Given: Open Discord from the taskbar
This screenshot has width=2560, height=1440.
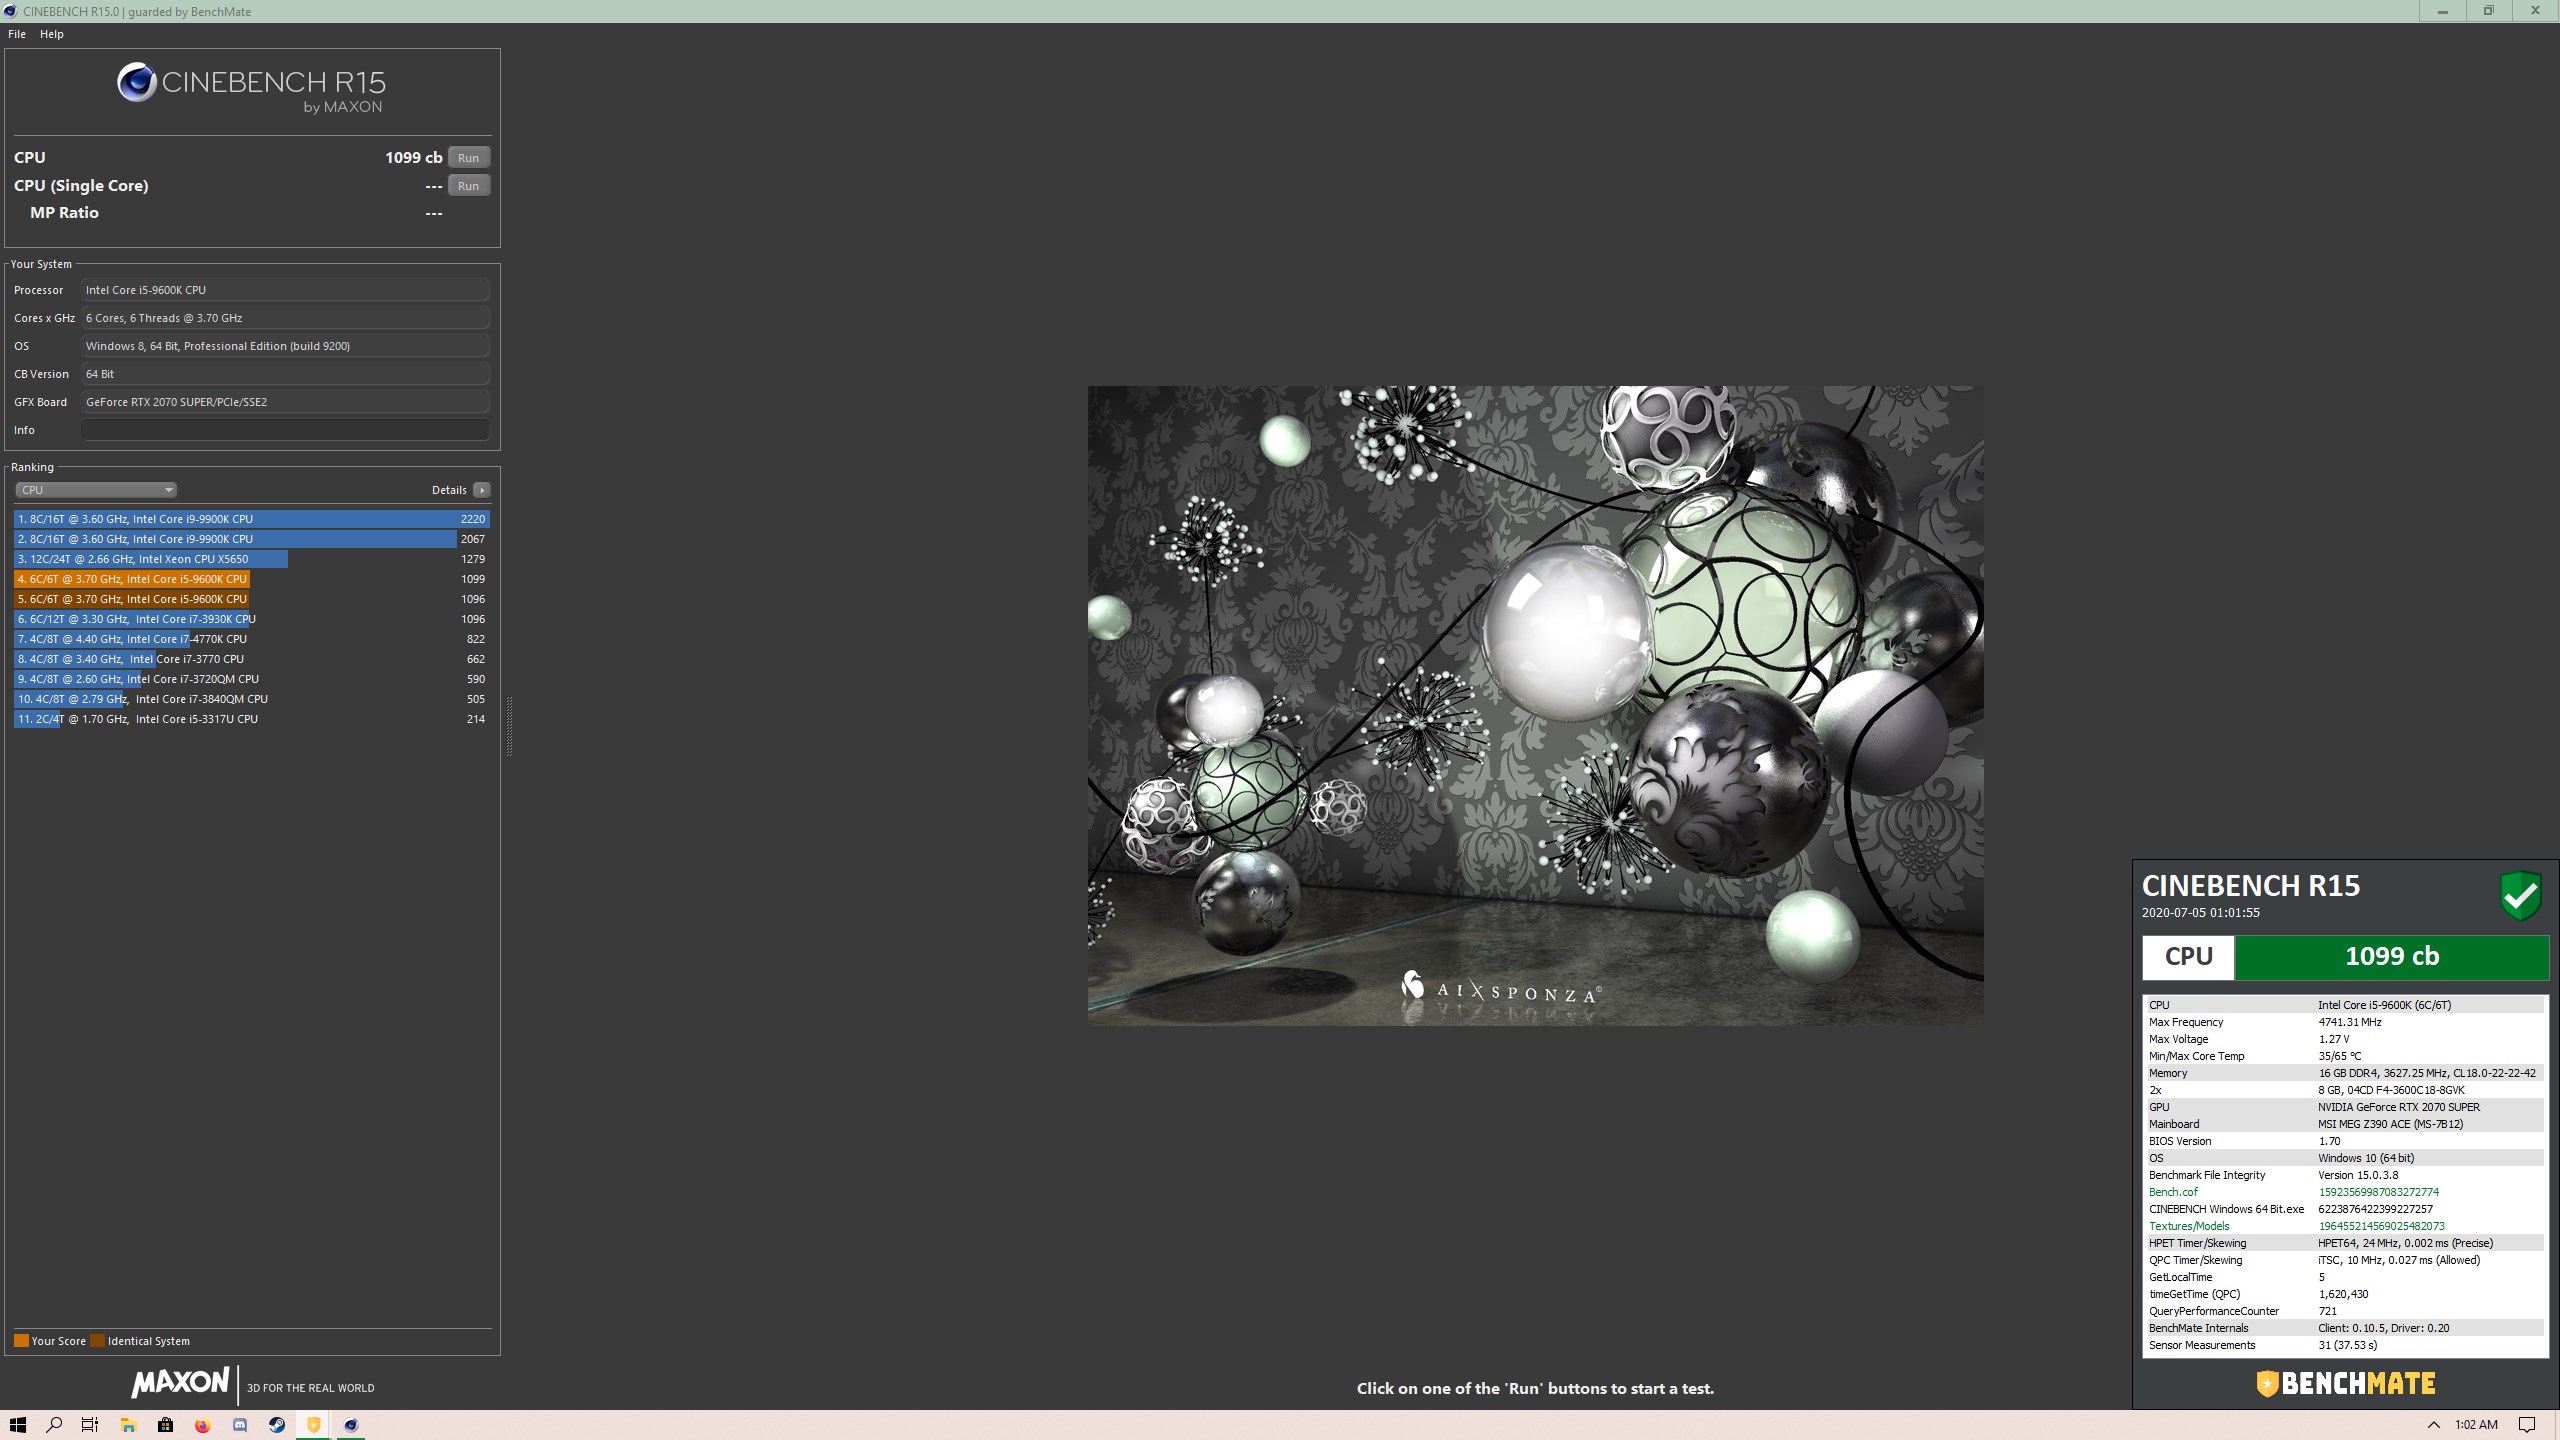Looking at the screenshot, I should (x=240, y=1425).
